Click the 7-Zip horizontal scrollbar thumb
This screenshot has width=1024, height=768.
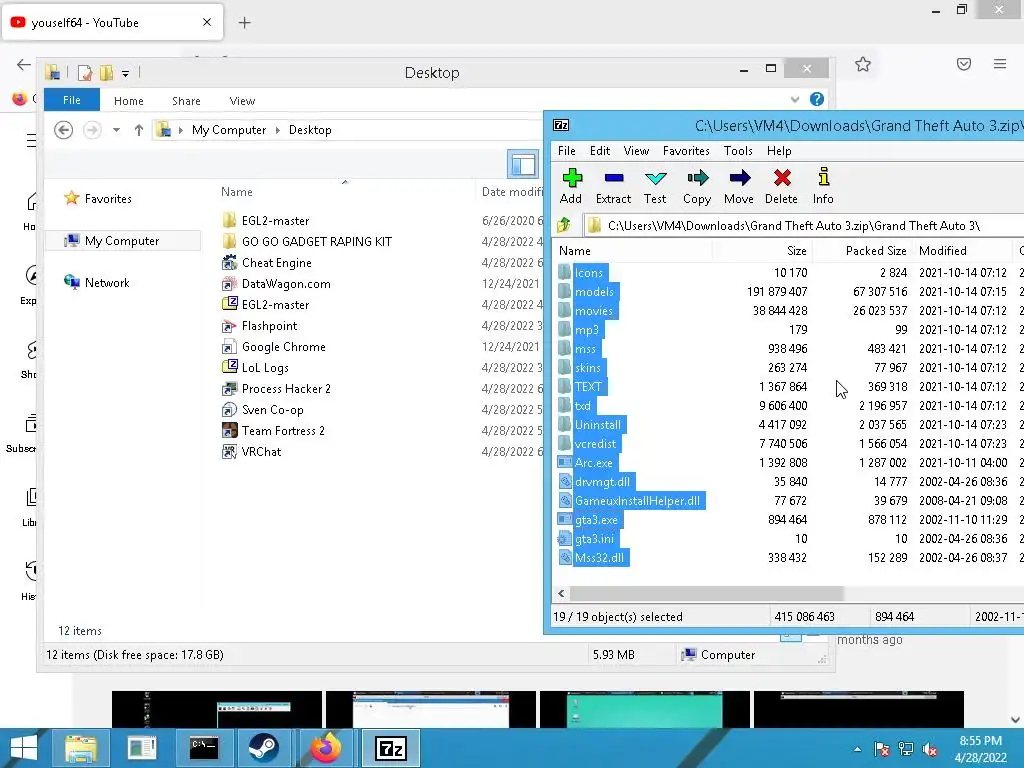point(707,594)
